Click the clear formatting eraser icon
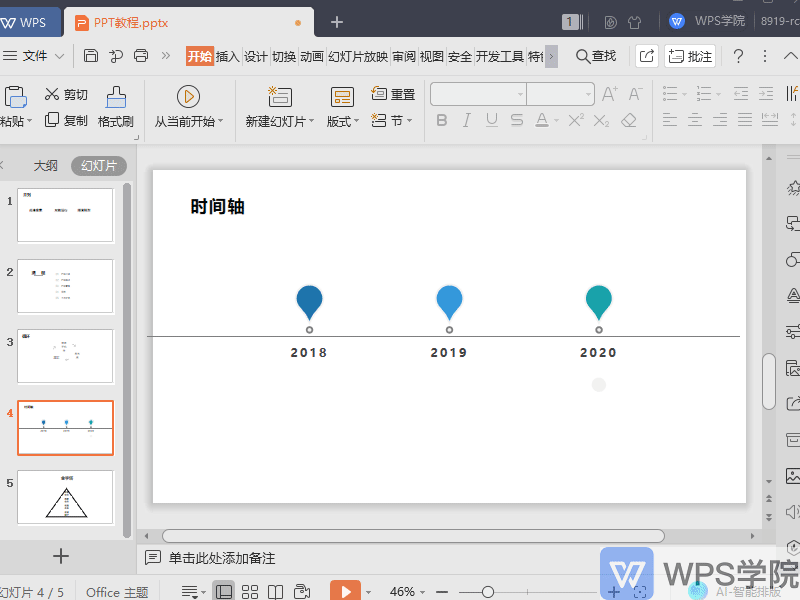The image size is (800, 600). click(x=629, y=120)
